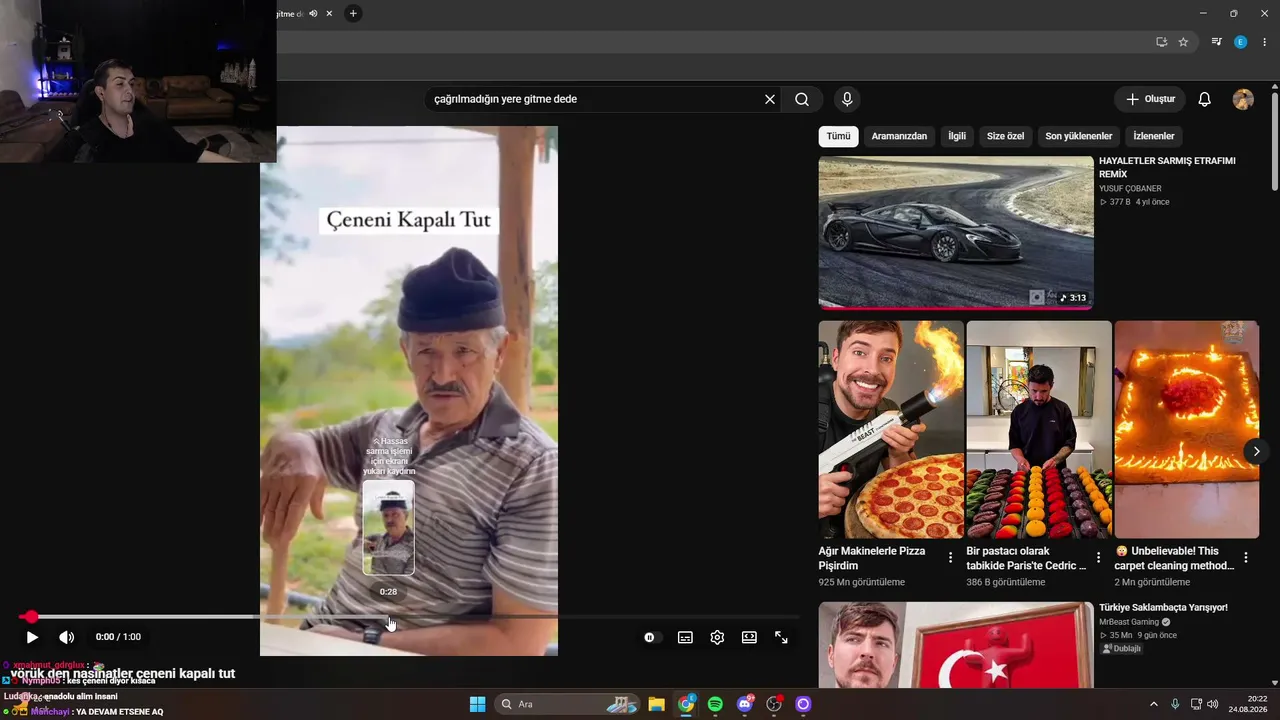This screenshot has height=720, width=1280.
Task: Open Google Chrome from the taskbar
Action: 686,704
